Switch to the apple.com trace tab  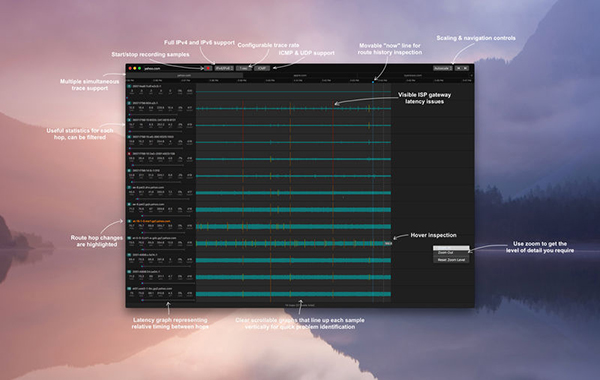point(300,75)
